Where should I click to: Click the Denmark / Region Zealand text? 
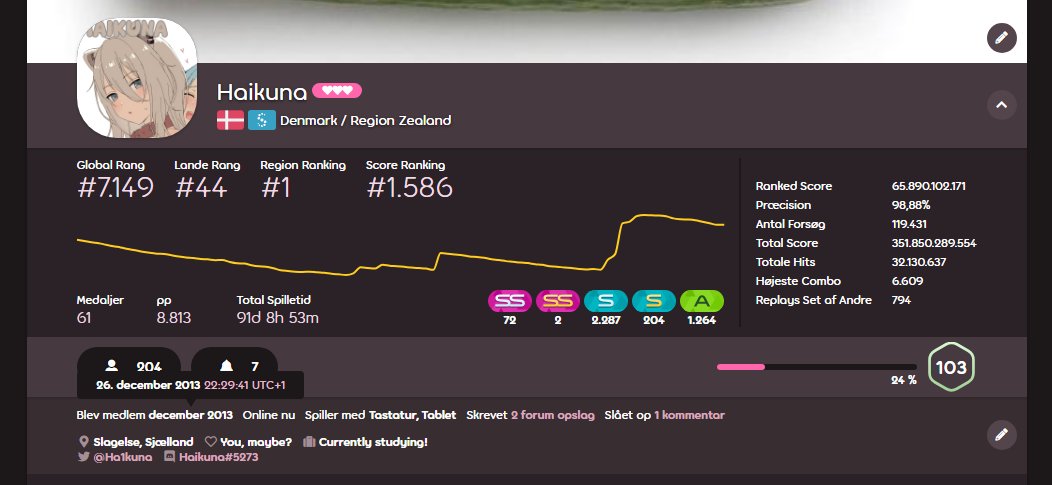point(366,120)
